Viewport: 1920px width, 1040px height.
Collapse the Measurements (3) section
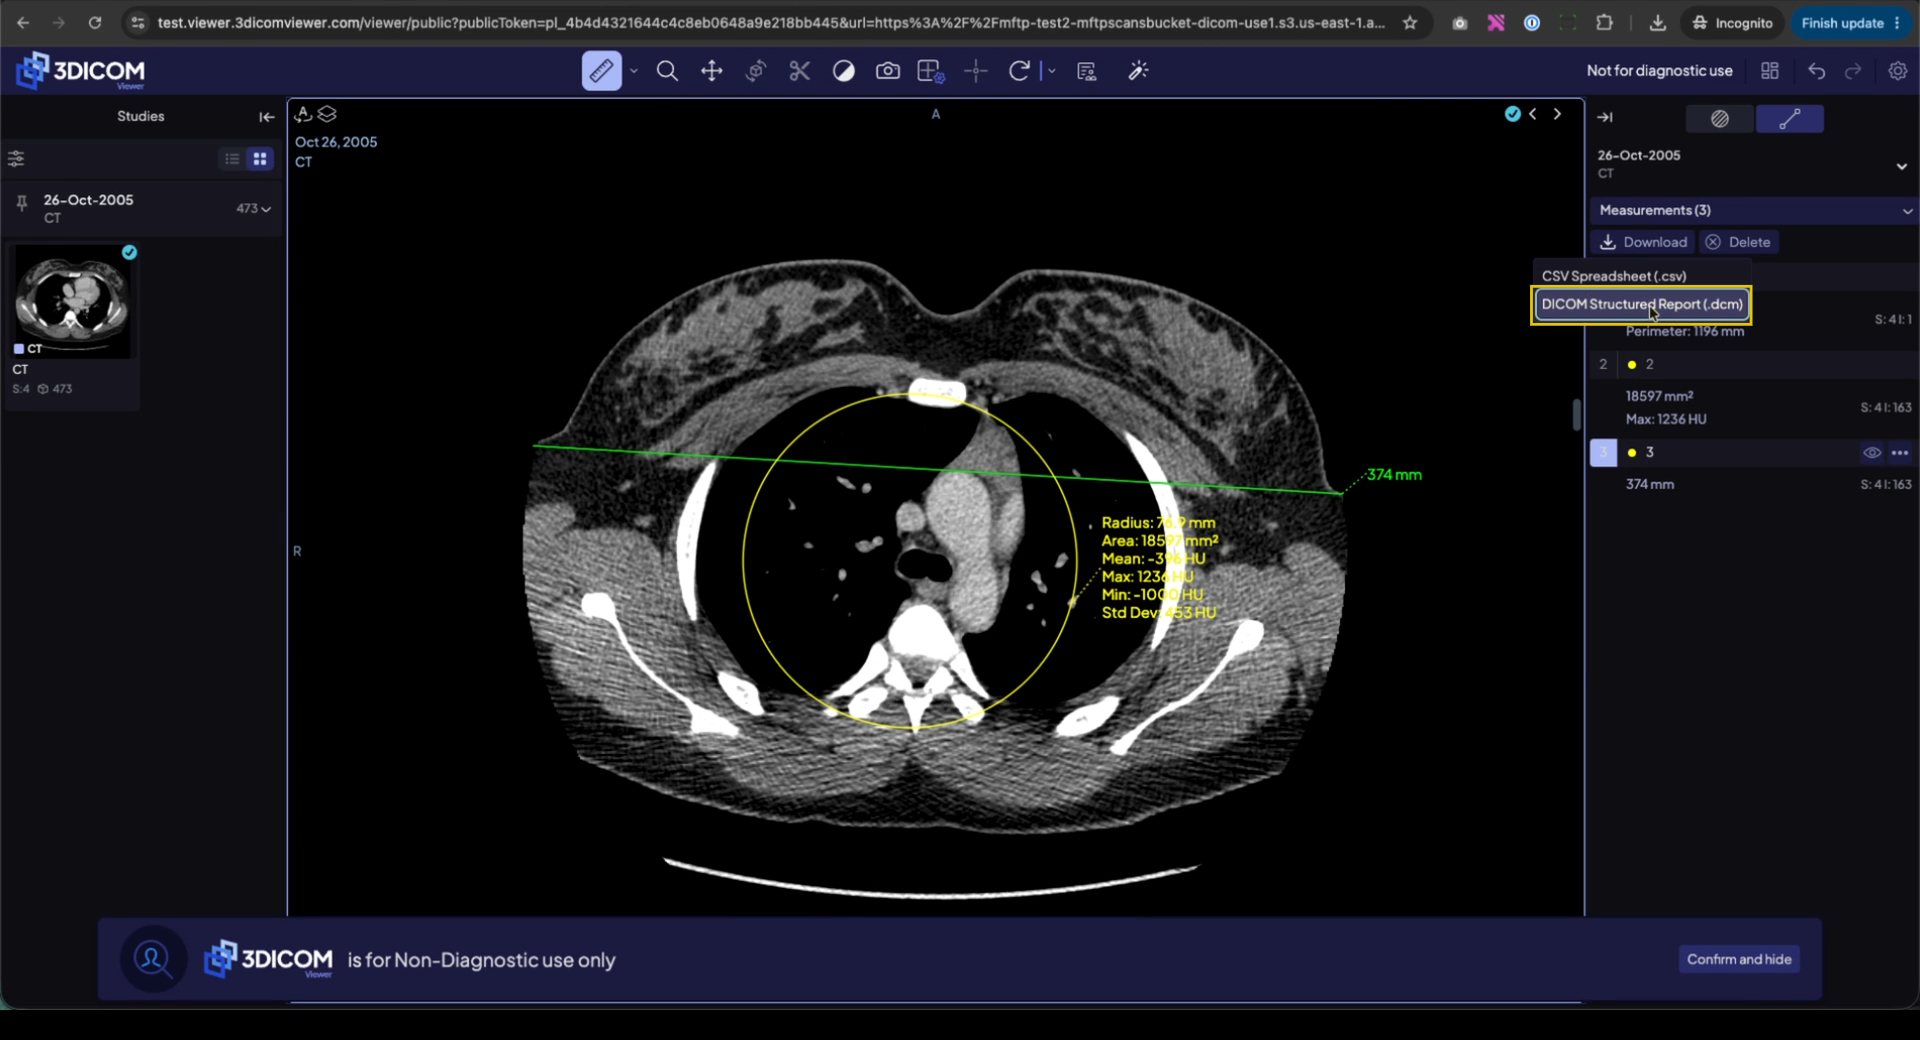(x=1907, y=211)
